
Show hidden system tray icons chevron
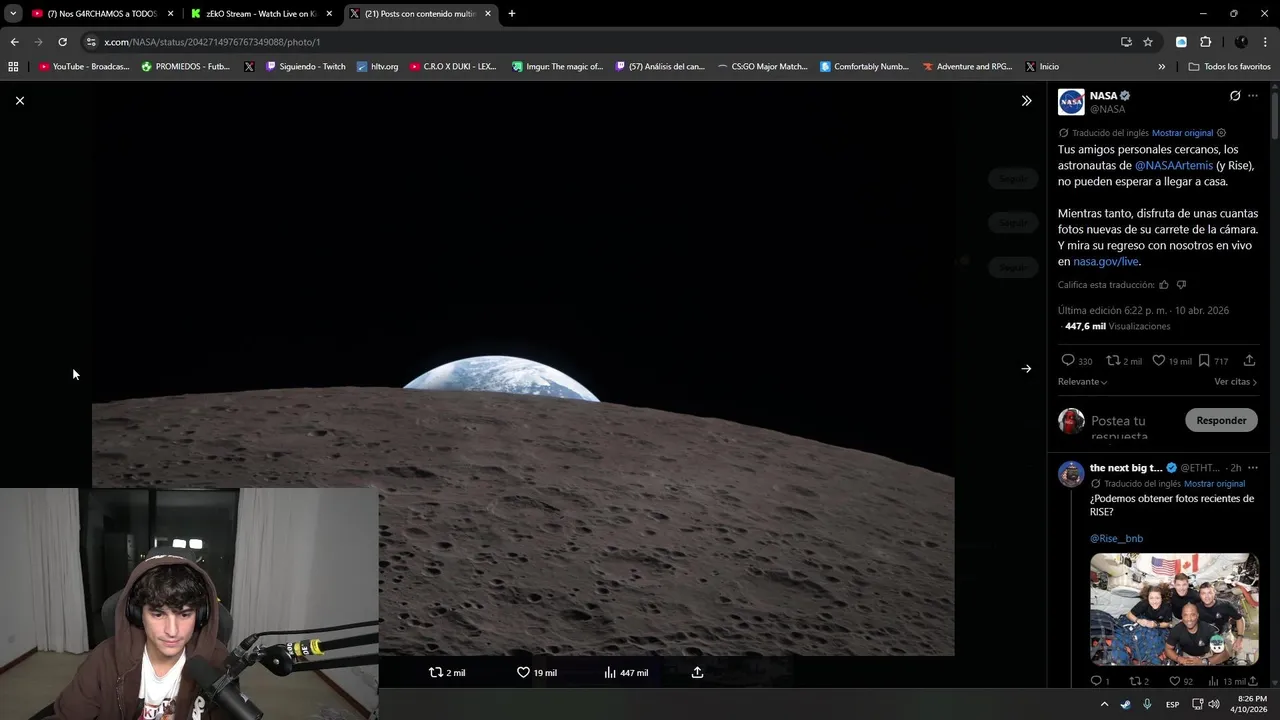(x=1104, y=704)
